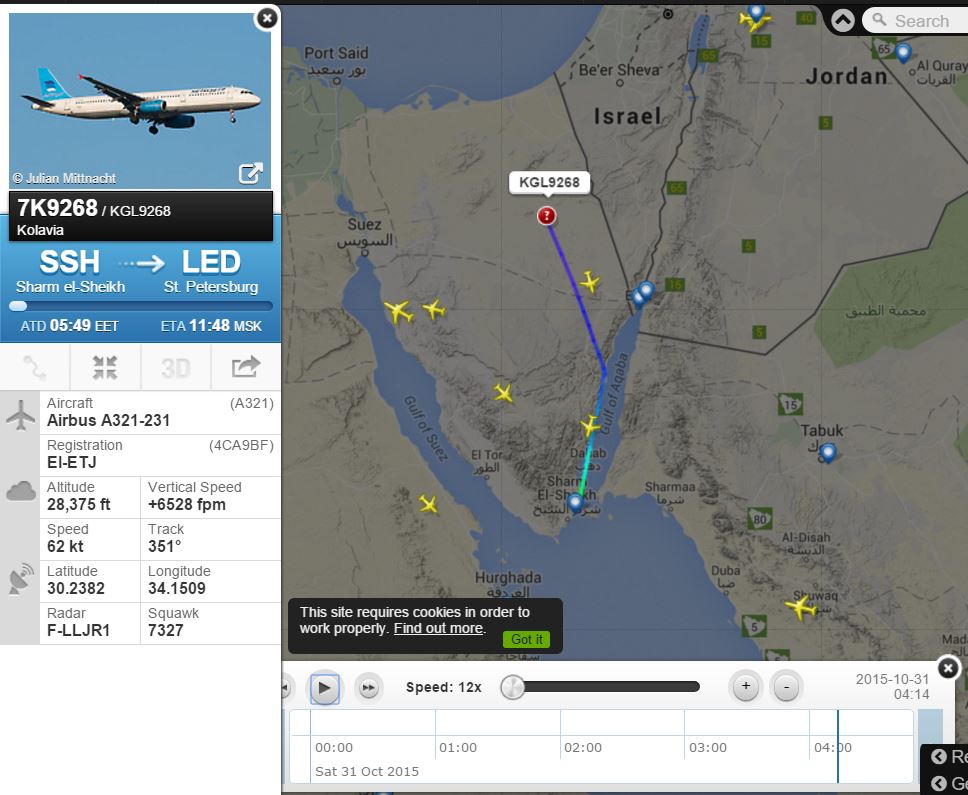Toggle the collapse arrows follow icon
Image resolution: width=968 pixels, height=795 pixels.
point(105,367)
